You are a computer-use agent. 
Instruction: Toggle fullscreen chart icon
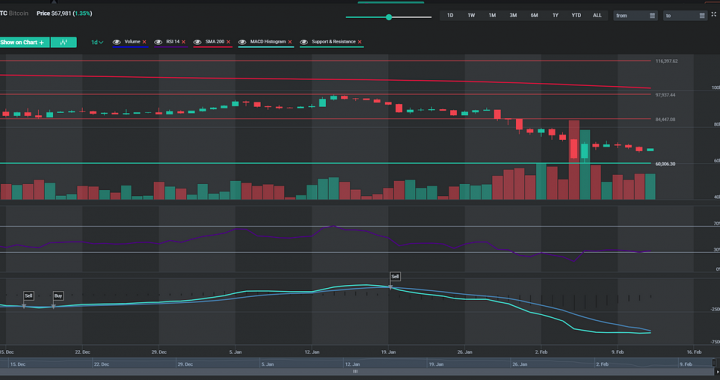714,15
